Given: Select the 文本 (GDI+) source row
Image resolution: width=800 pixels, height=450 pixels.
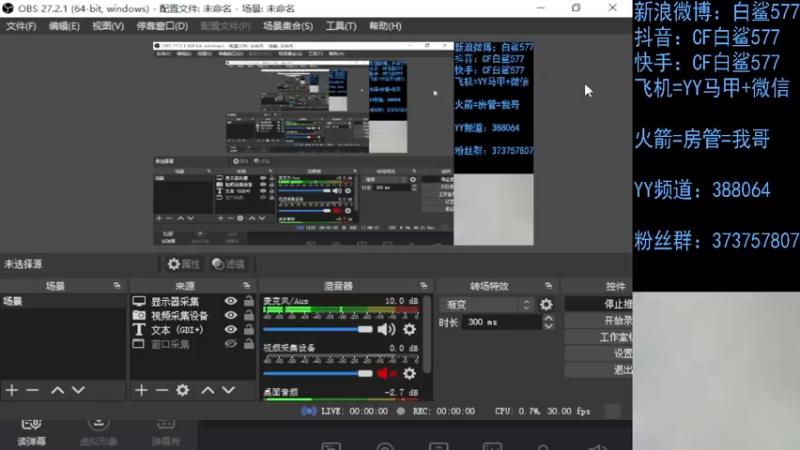Looking at the screenshot, I should pos(193,330).
